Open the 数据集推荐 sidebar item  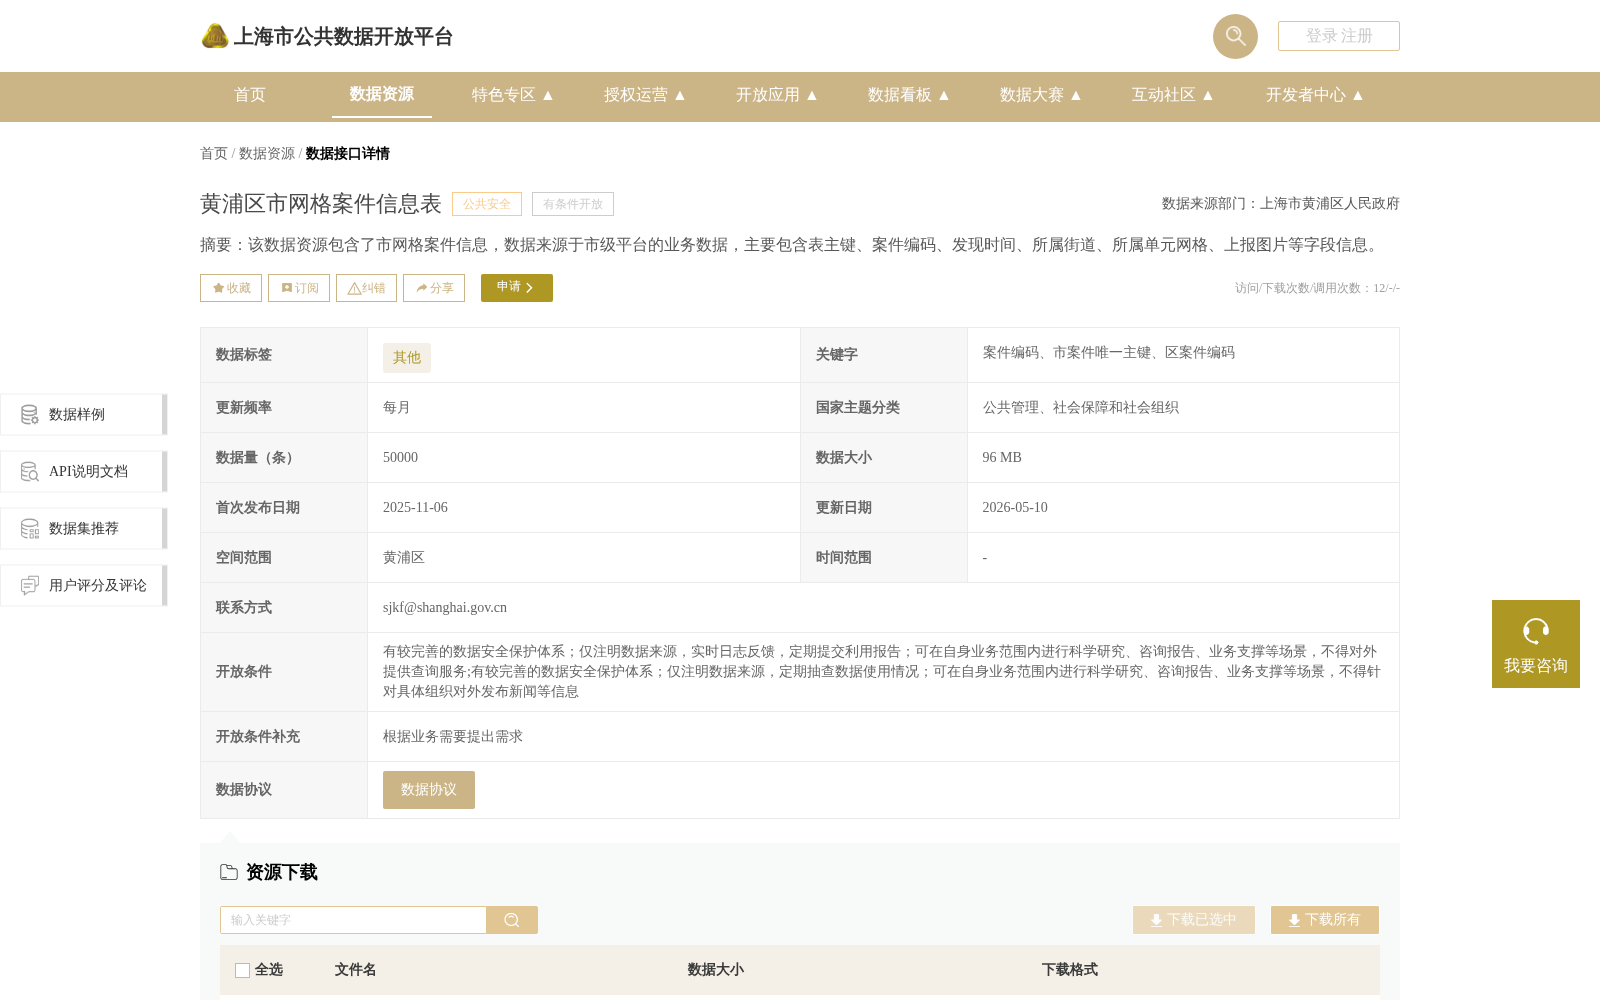(x=83, y=528)
